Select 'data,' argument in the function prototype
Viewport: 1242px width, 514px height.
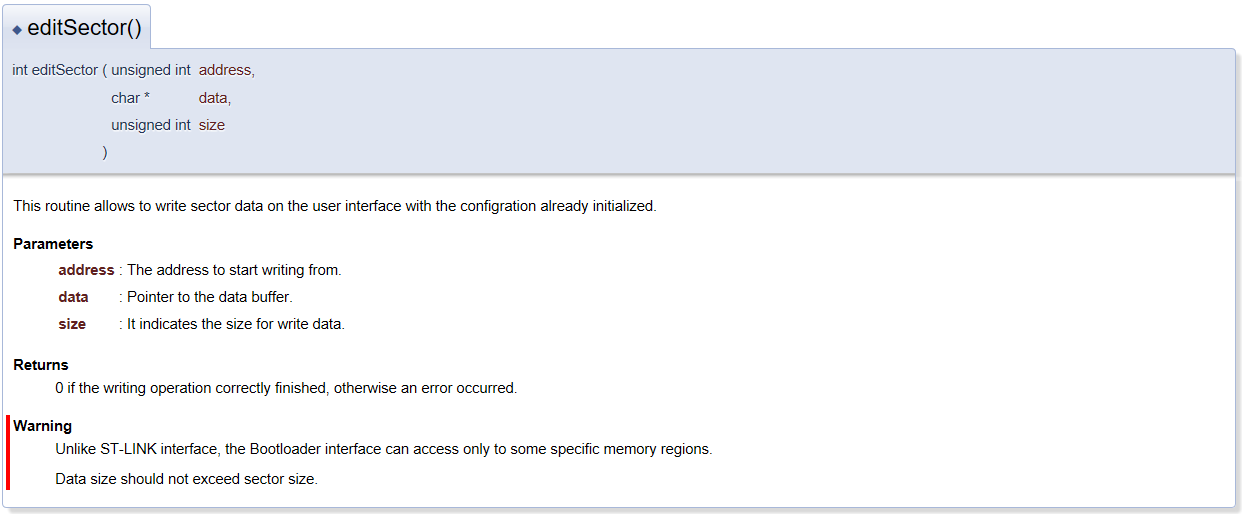pyautogui.click(x=215, y=98)
